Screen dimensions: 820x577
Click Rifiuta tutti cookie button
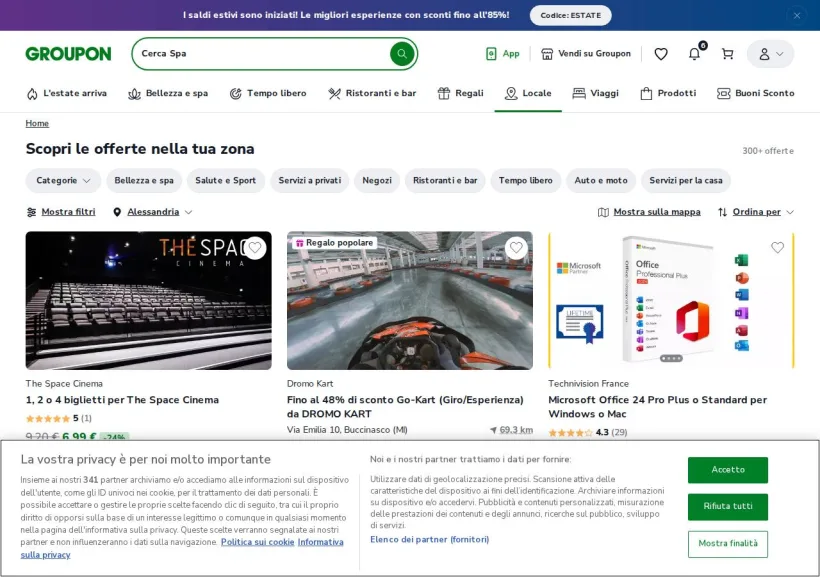pos(727,506)
